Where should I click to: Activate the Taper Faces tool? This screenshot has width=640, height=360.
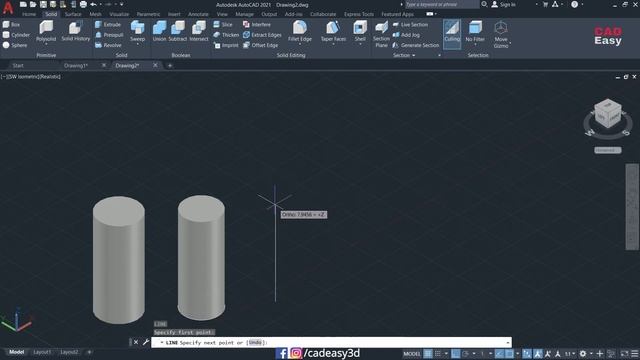tap(333, 31)
